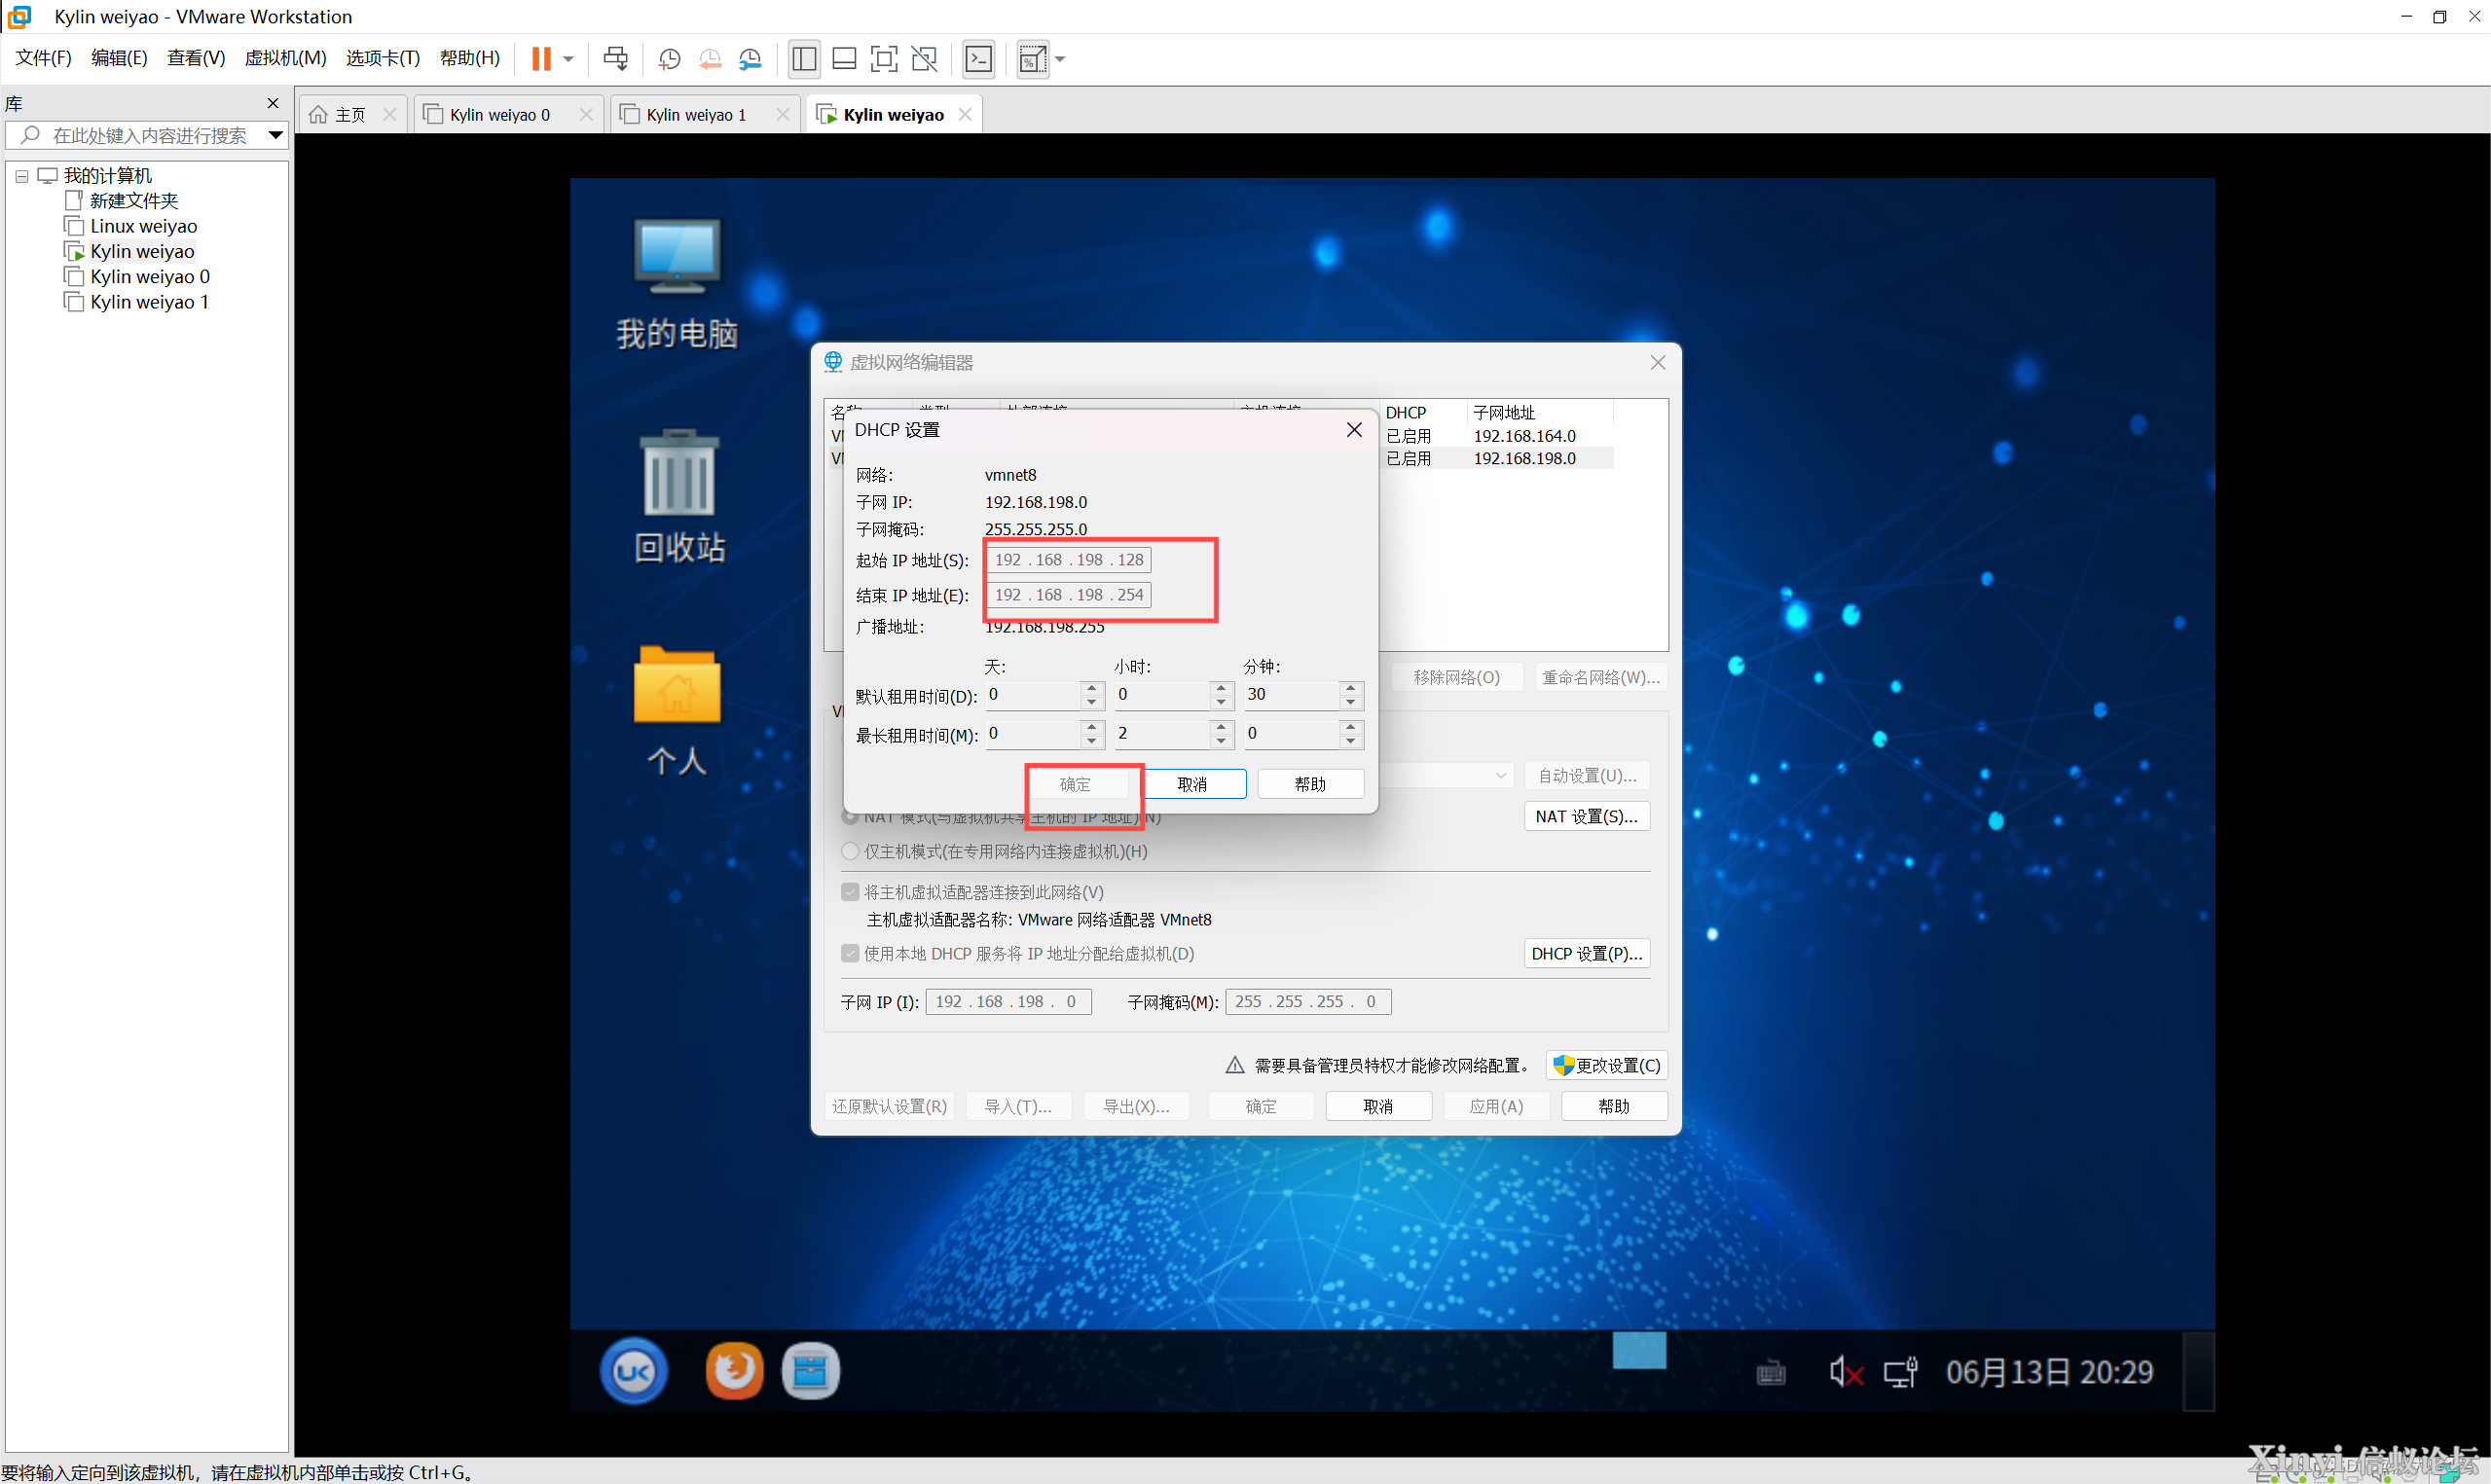Close the DHCP 设置 dialog with X
The image size is (2491, 1484).
[1354, 429]
